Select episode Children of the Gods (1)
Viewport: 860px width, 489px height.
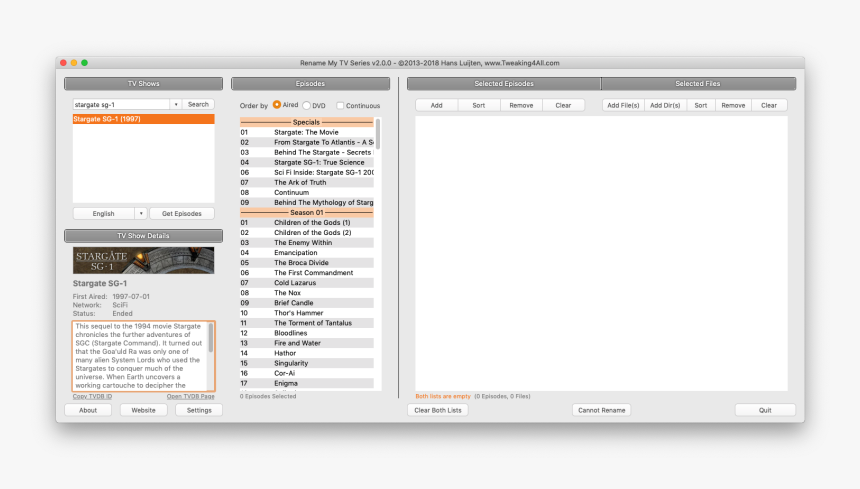307,223
